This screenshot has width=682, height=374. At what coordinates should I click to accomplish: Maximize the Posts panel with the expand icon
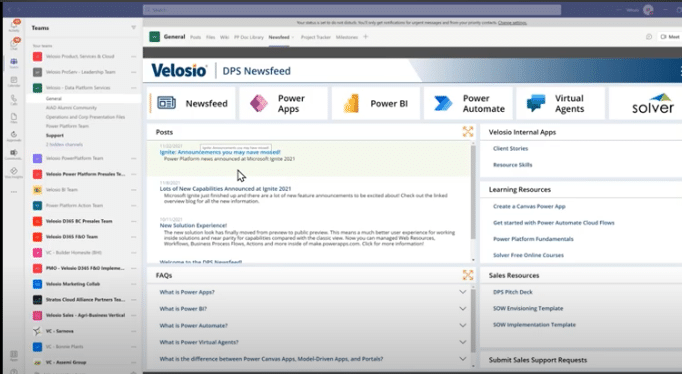468,131
